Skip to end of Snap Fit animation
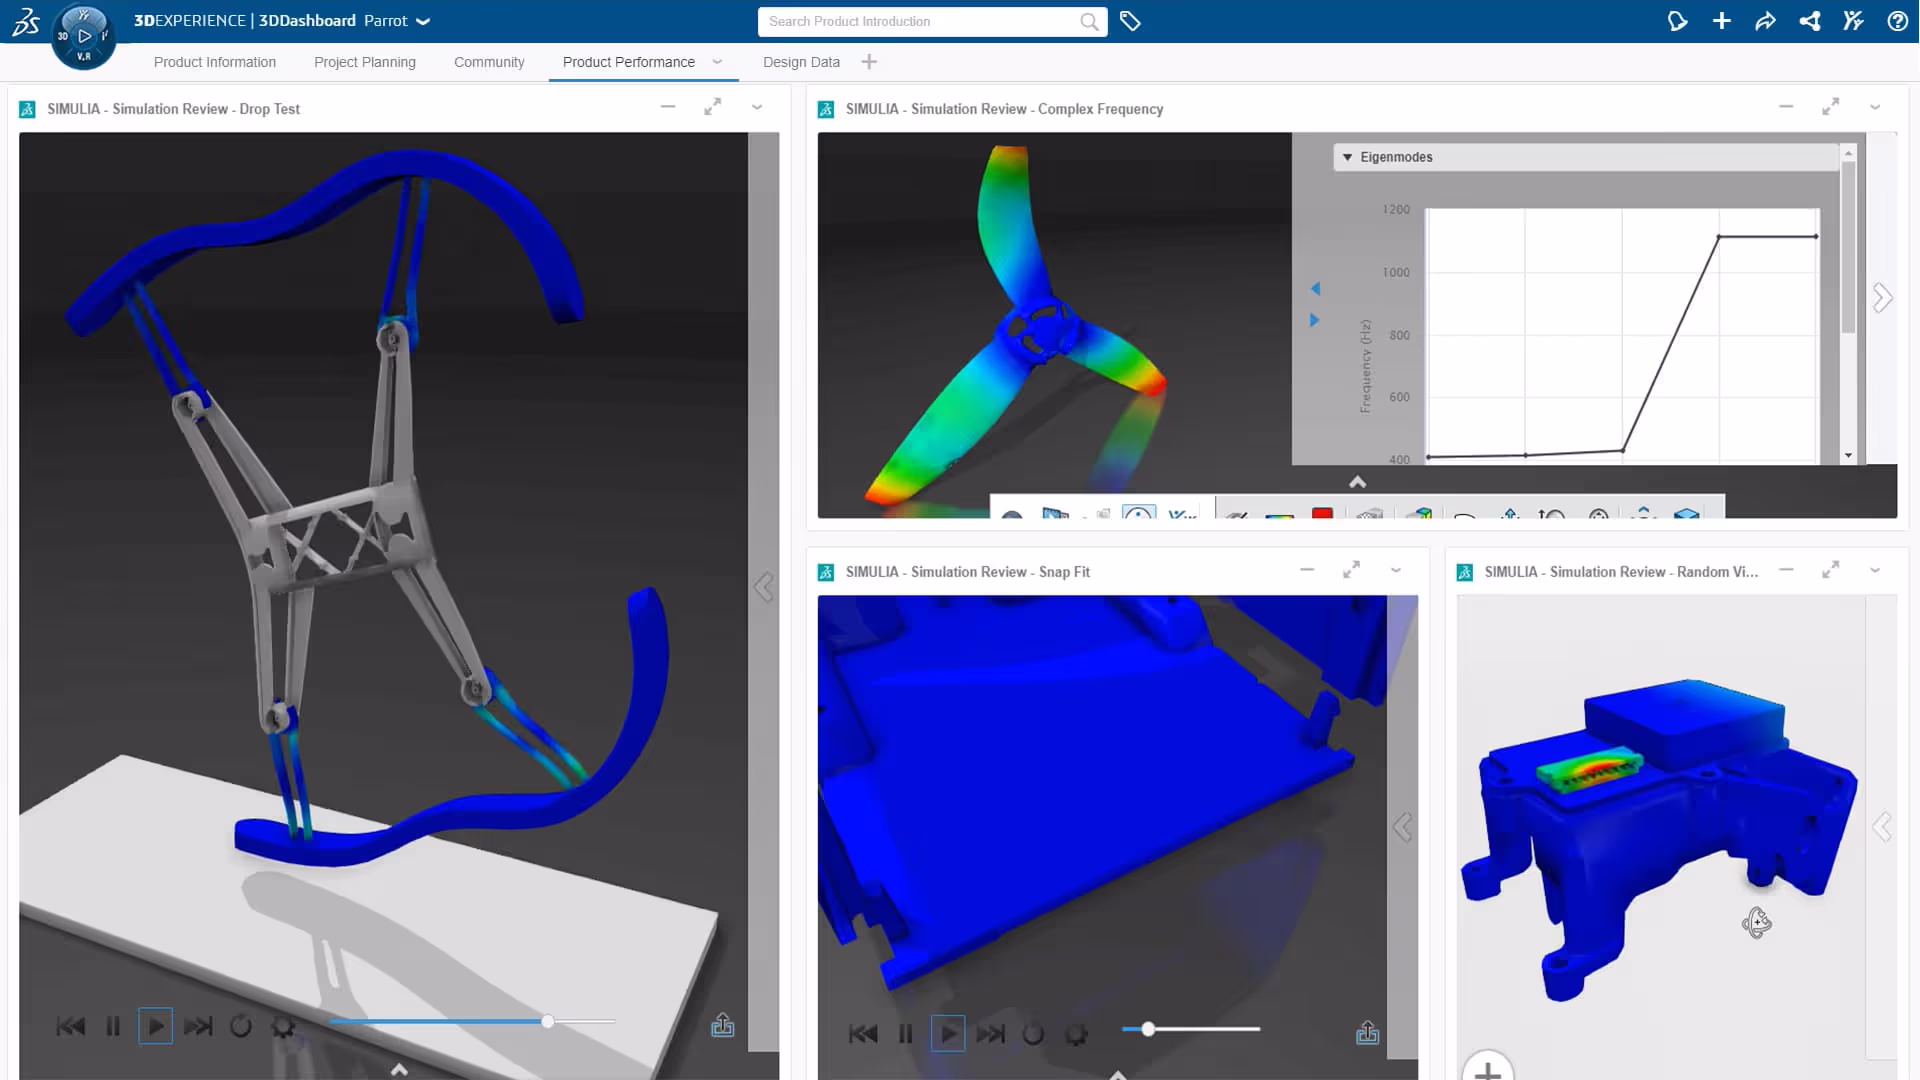Image resolution: width=1920 pixels, height=1080 pixels. (990, 1033)
